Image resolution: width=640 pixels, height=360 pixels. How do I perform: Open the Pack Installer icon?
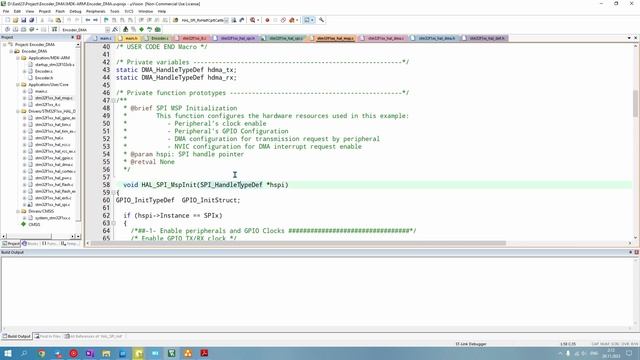158,29
